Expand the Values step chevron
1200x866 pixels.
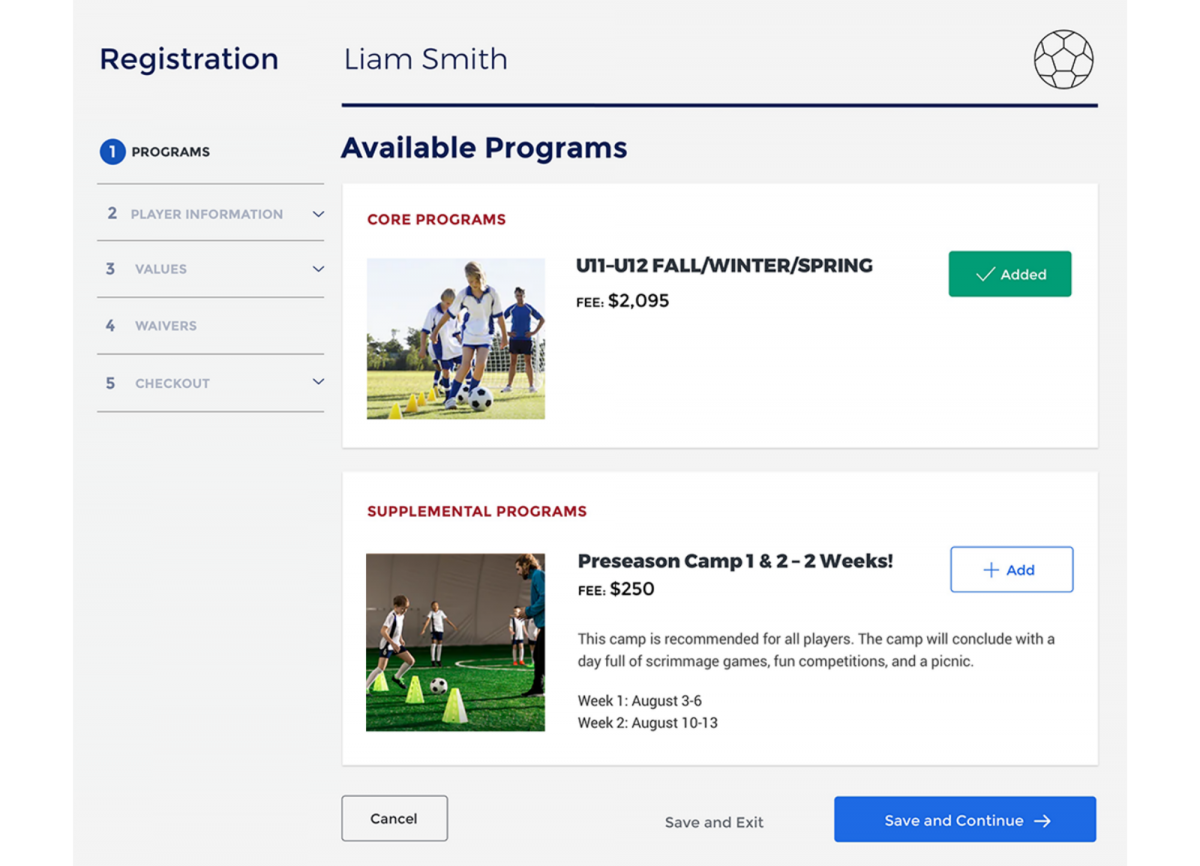coord(318,269)
